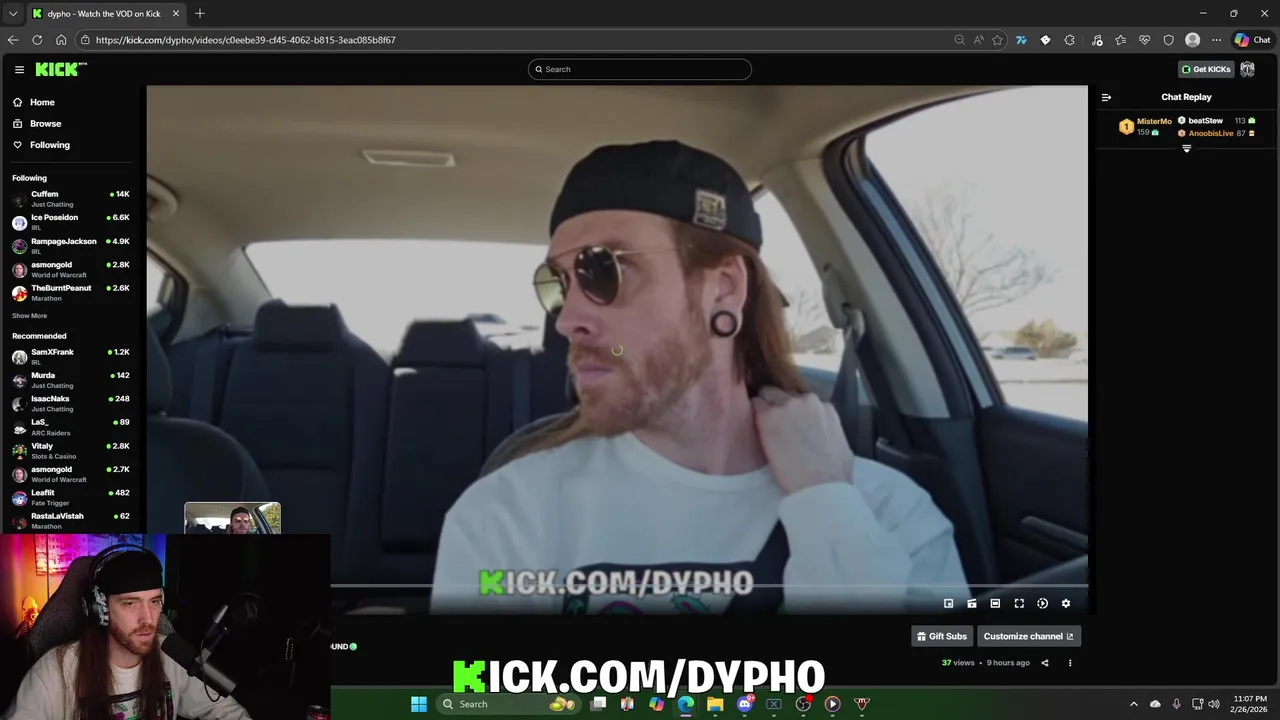Open Murda recommended channel
1280x720 pixels.
[70, 380]
